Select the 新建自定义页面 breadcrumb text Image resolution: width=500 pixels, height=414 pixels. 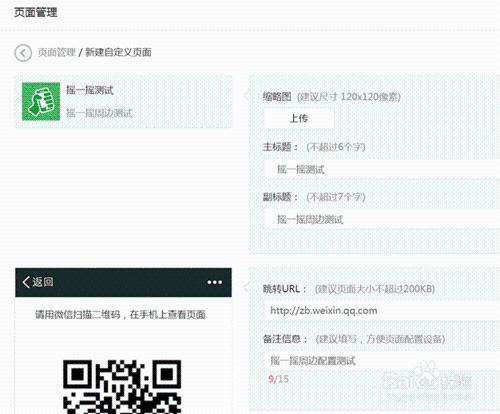click(118, 52)
